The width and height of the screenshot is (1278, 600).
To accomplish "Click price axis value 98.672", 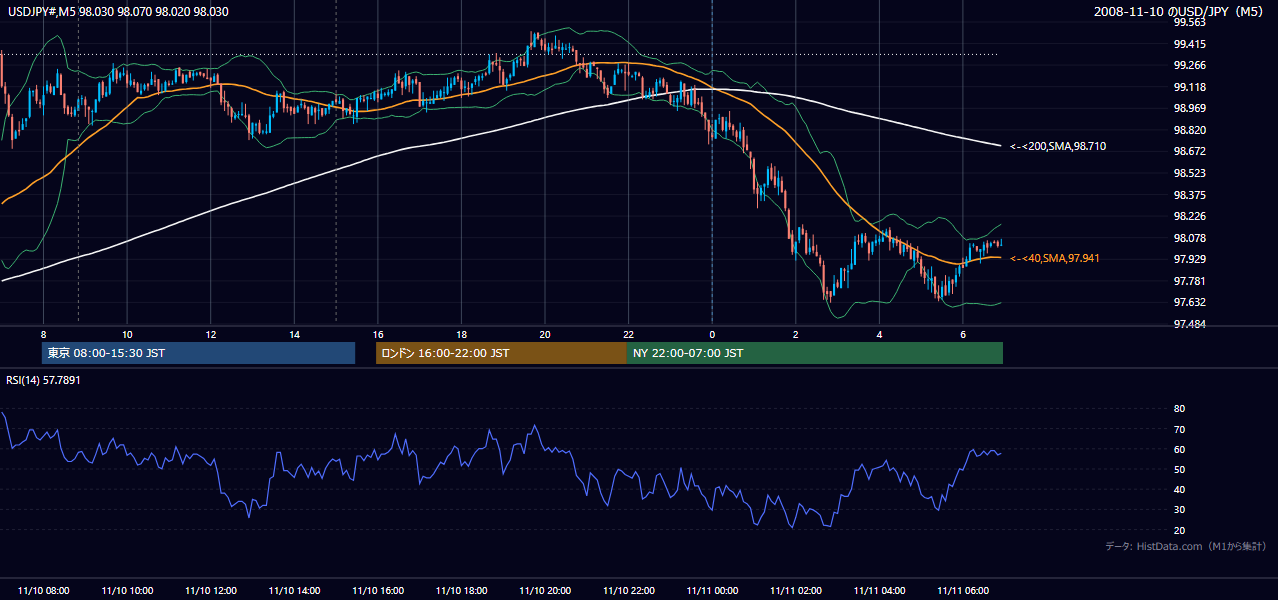I will [1189, 151].
